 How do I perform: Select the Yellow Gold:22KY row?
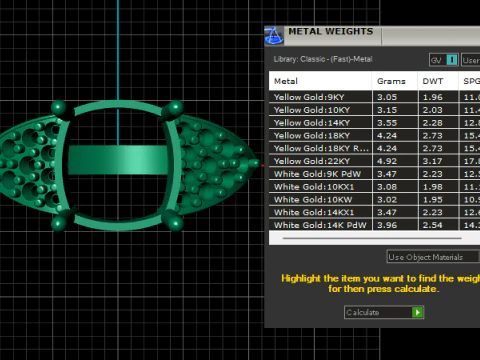[374, 161]
